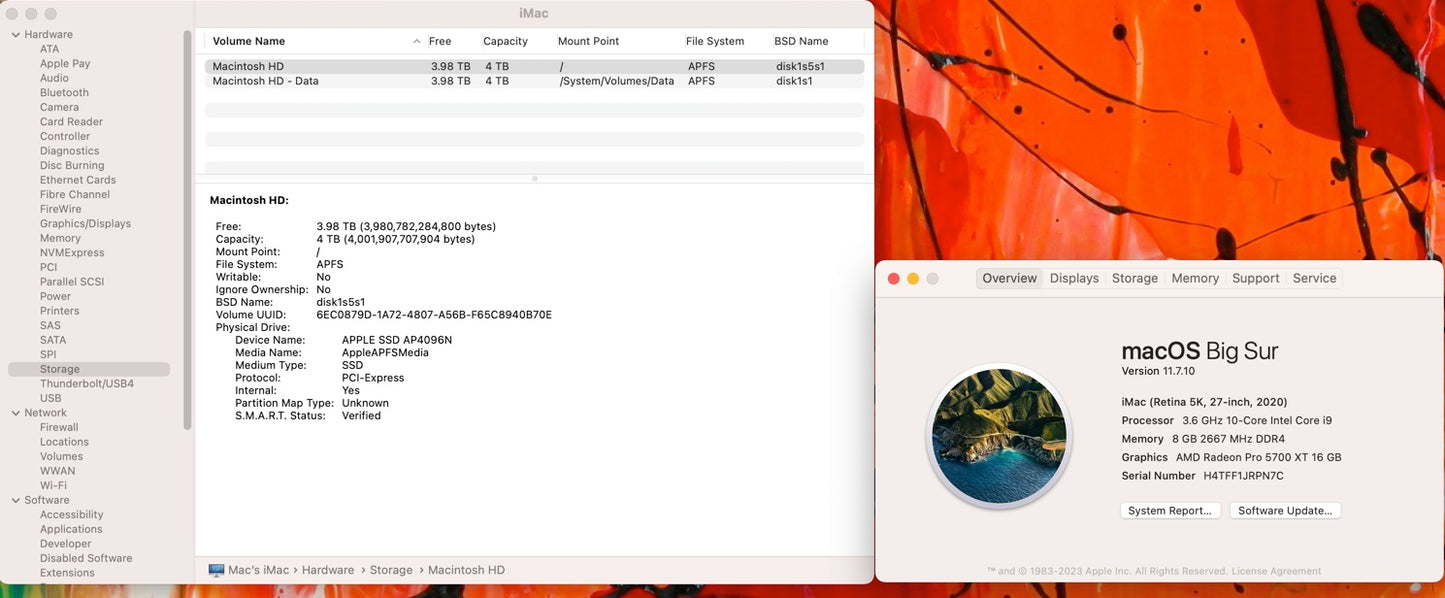Collapse the Network category disclosure triangle
This screenshot has width=1445, height=598.
coord(15,413)
